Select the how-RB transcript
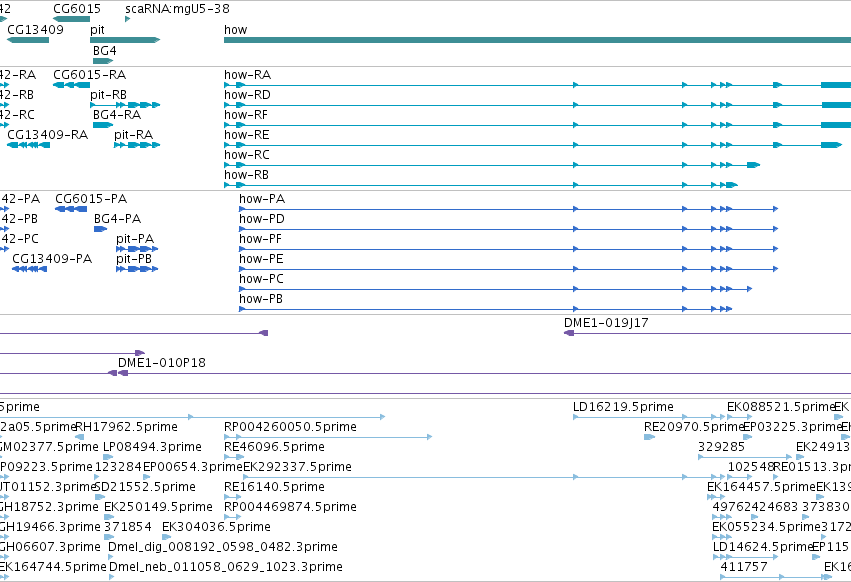The image size is (851, 582). click(481, 185)
